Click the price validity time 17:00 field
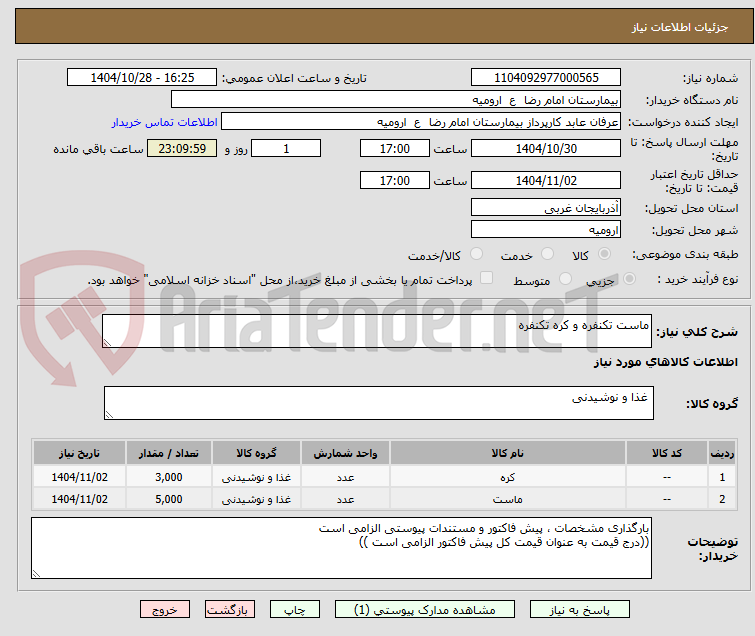This screenshot has height=636, width=755. [x=394, y=180]
